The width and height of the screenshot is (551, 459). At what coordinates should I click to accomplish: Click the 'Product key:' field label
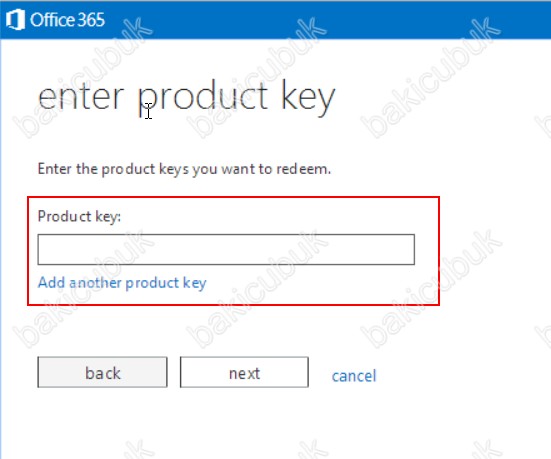[x=79, y=216]
